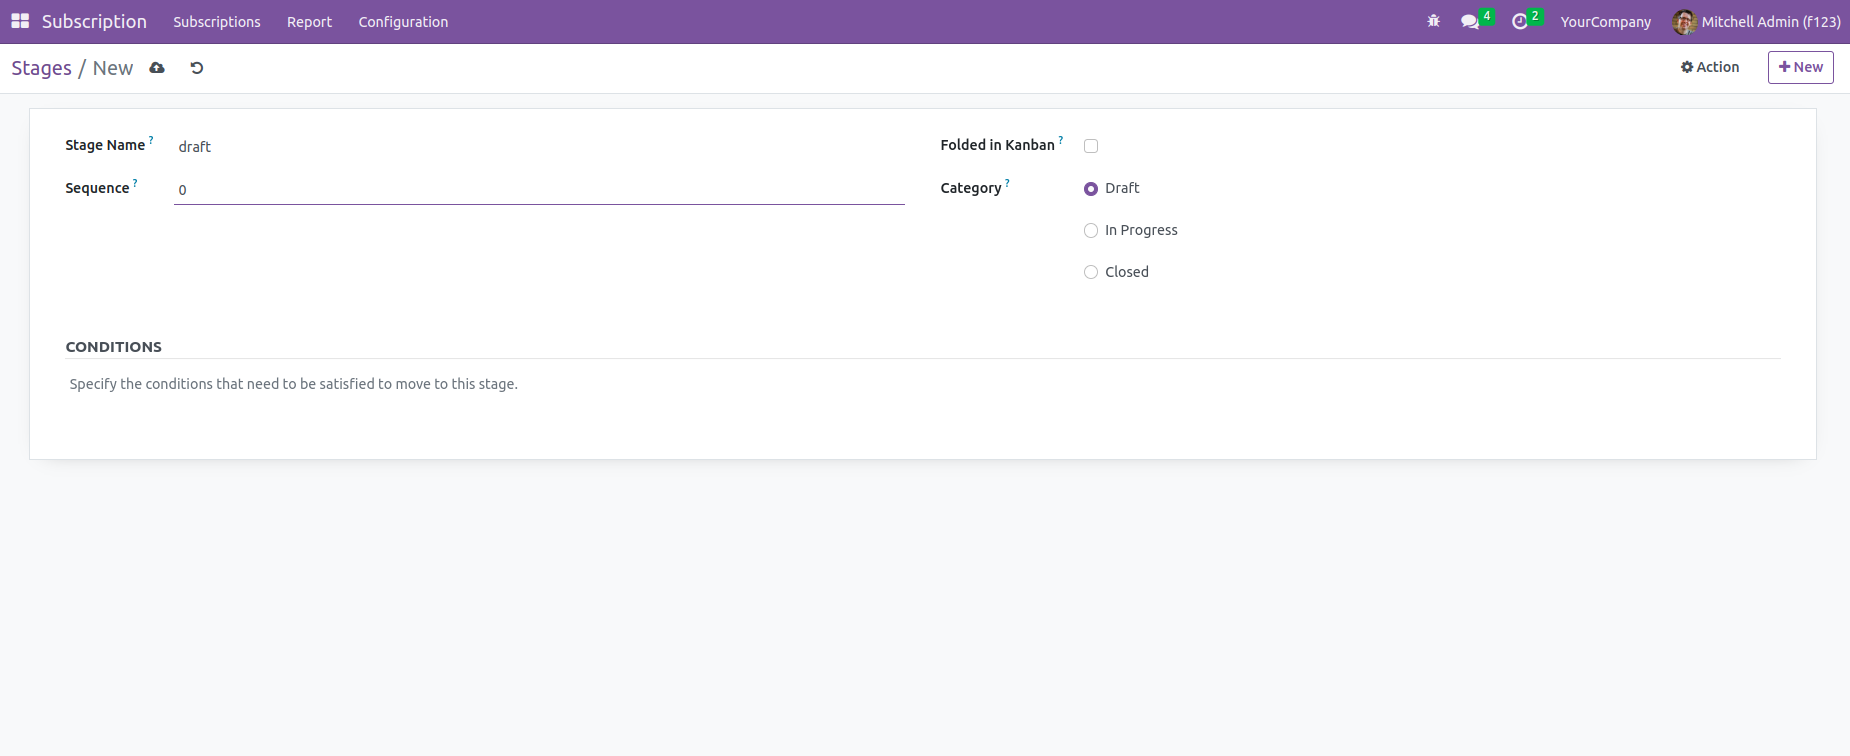The height and width of the screenshot is (756, 1850).
Task: Click the cloud save record icon
Action: point(157,68)
